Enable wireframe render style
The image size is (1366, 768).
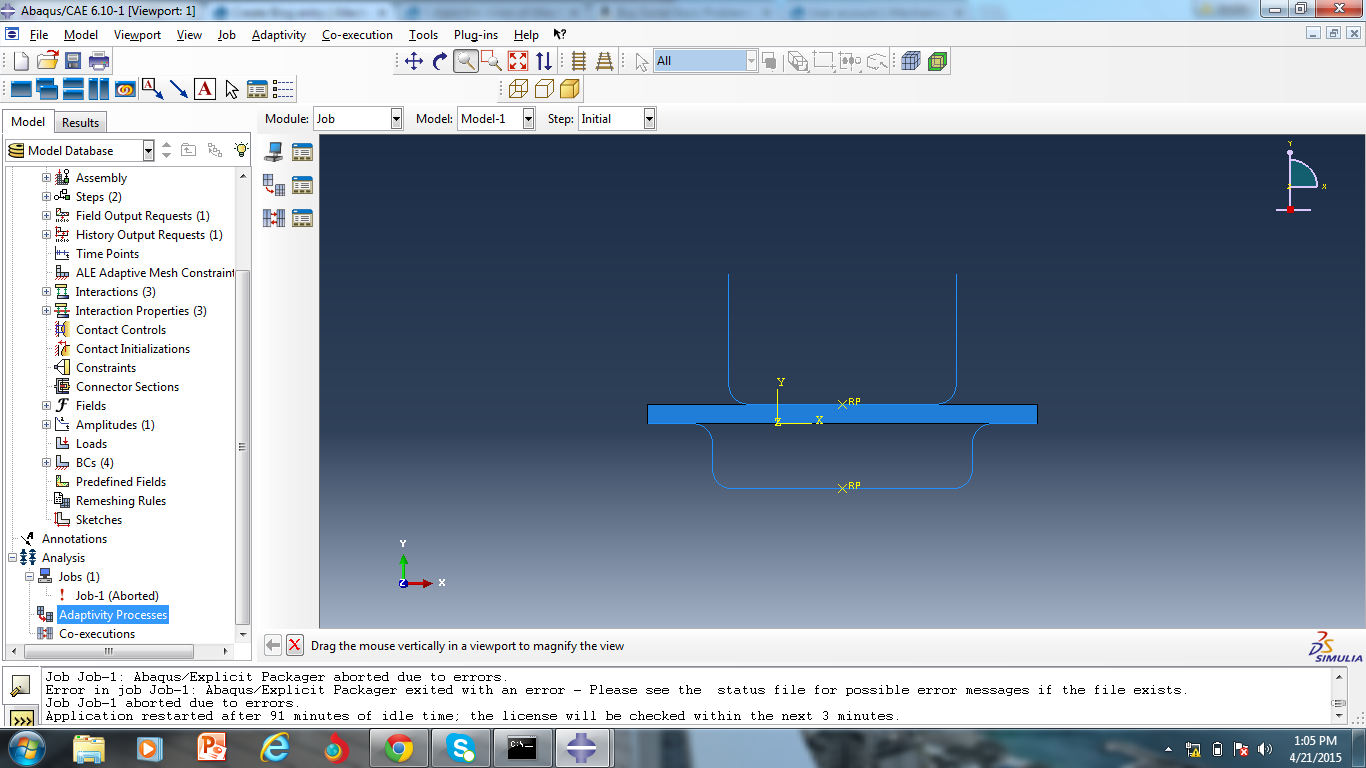tap(518, 89)
